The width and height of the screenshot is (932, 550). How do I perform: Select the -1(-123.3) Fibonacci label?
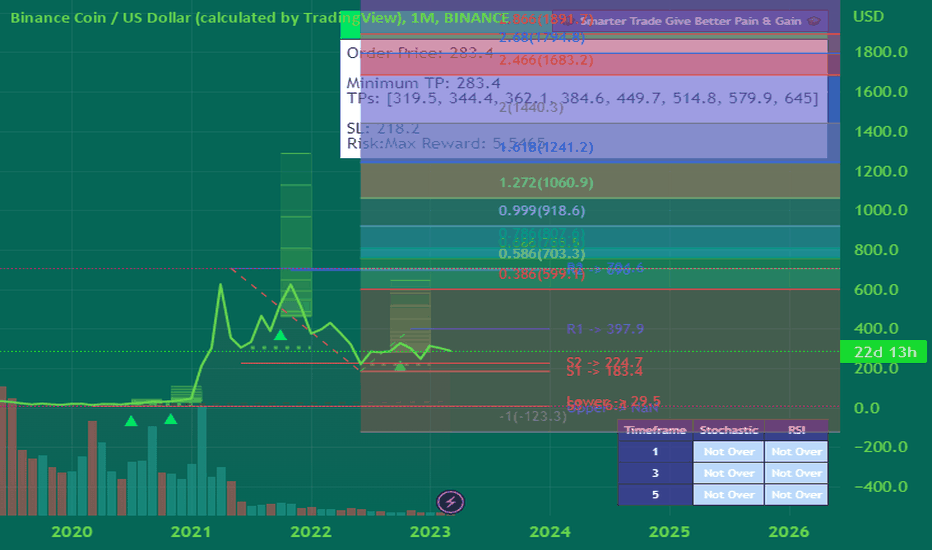[x=533, y=416]
